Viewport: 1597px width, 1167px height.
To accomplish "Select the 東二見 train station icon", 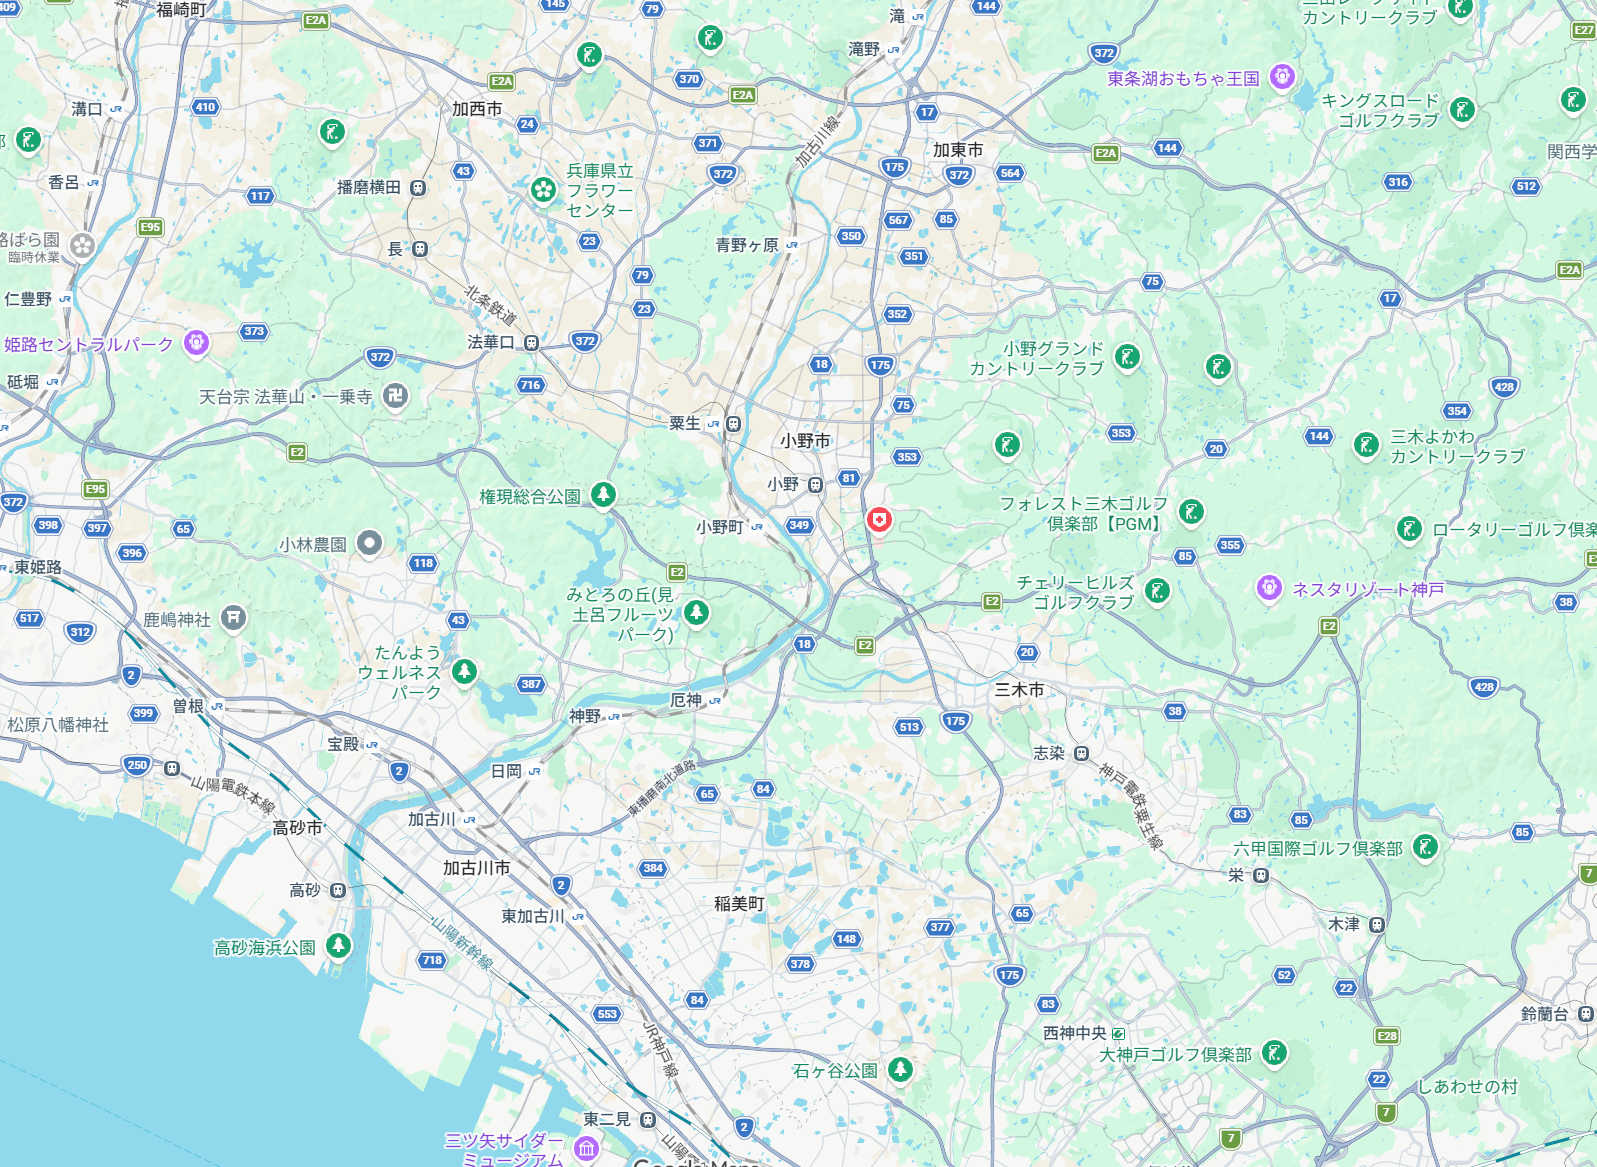I will click(x=648, y=1119).
